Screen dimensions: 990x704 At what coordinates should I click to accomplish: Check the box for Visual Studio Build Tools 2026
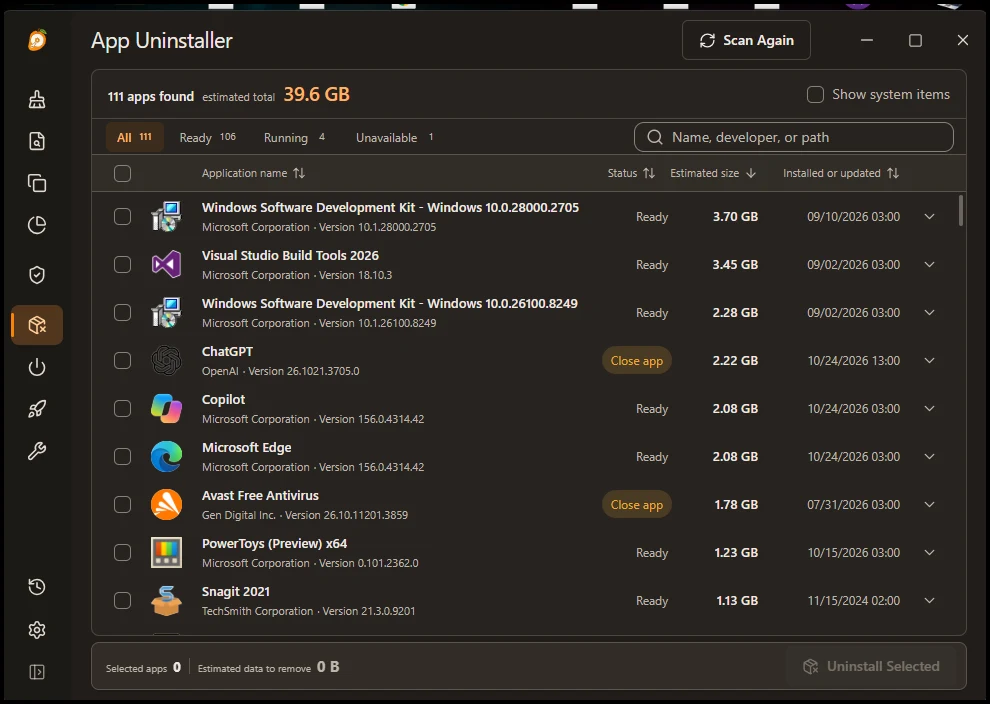pos(122,265)
